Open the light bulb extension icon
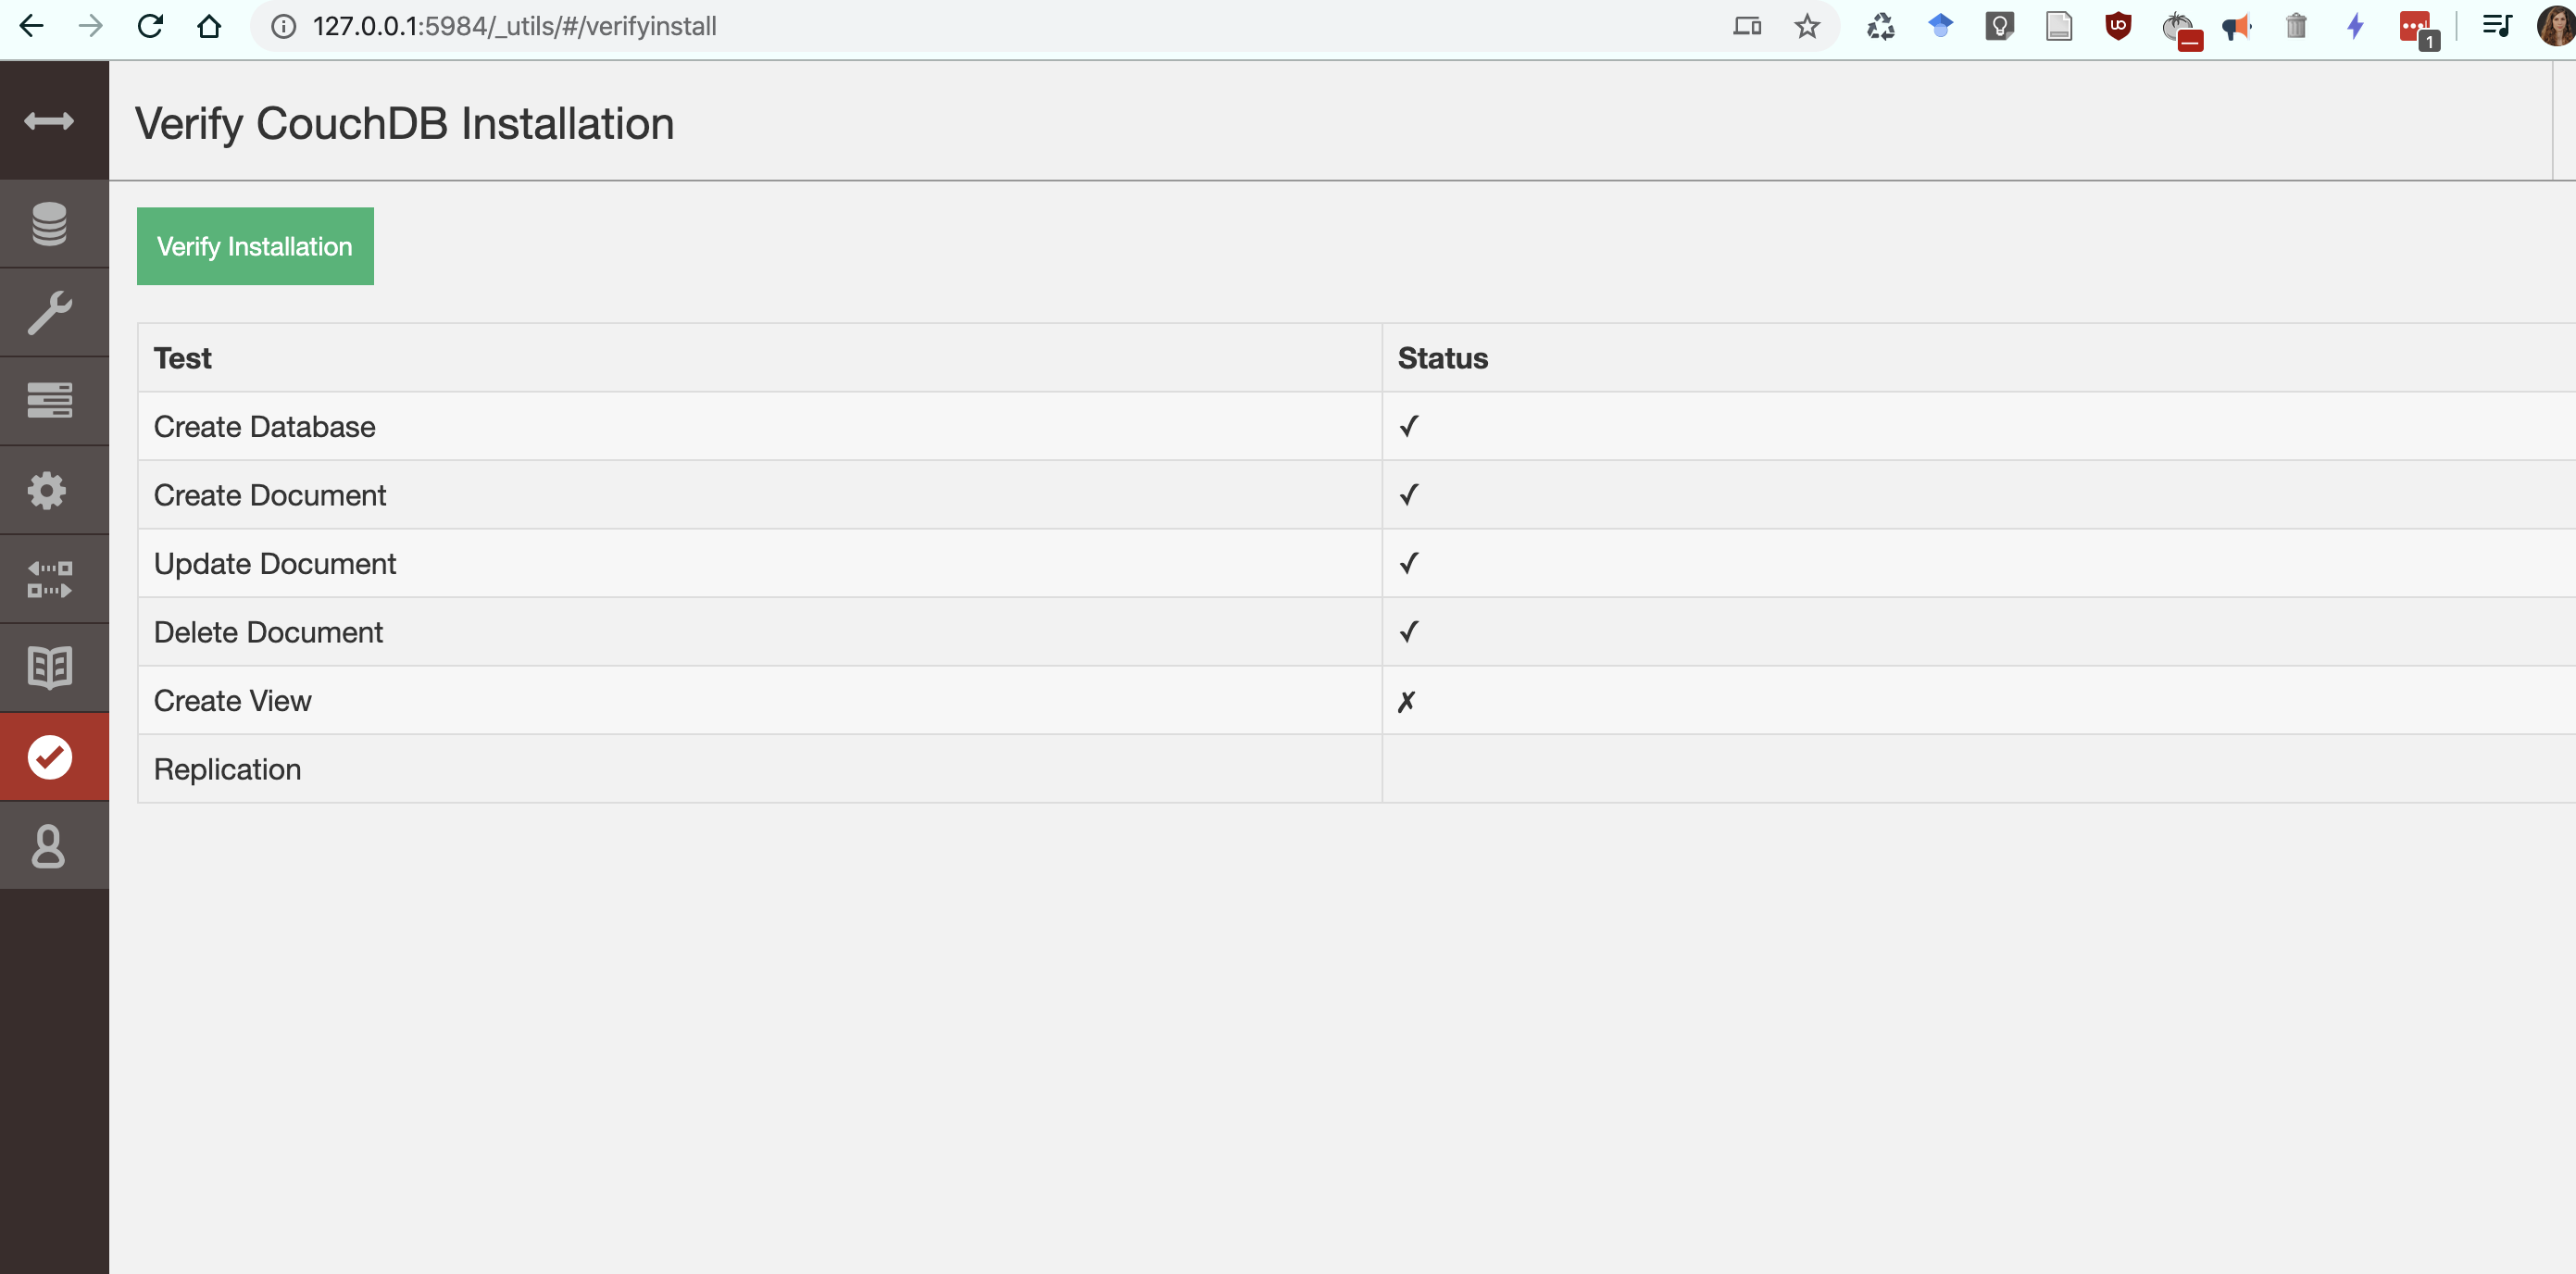The image size is (2576, 1274). 1999,26
